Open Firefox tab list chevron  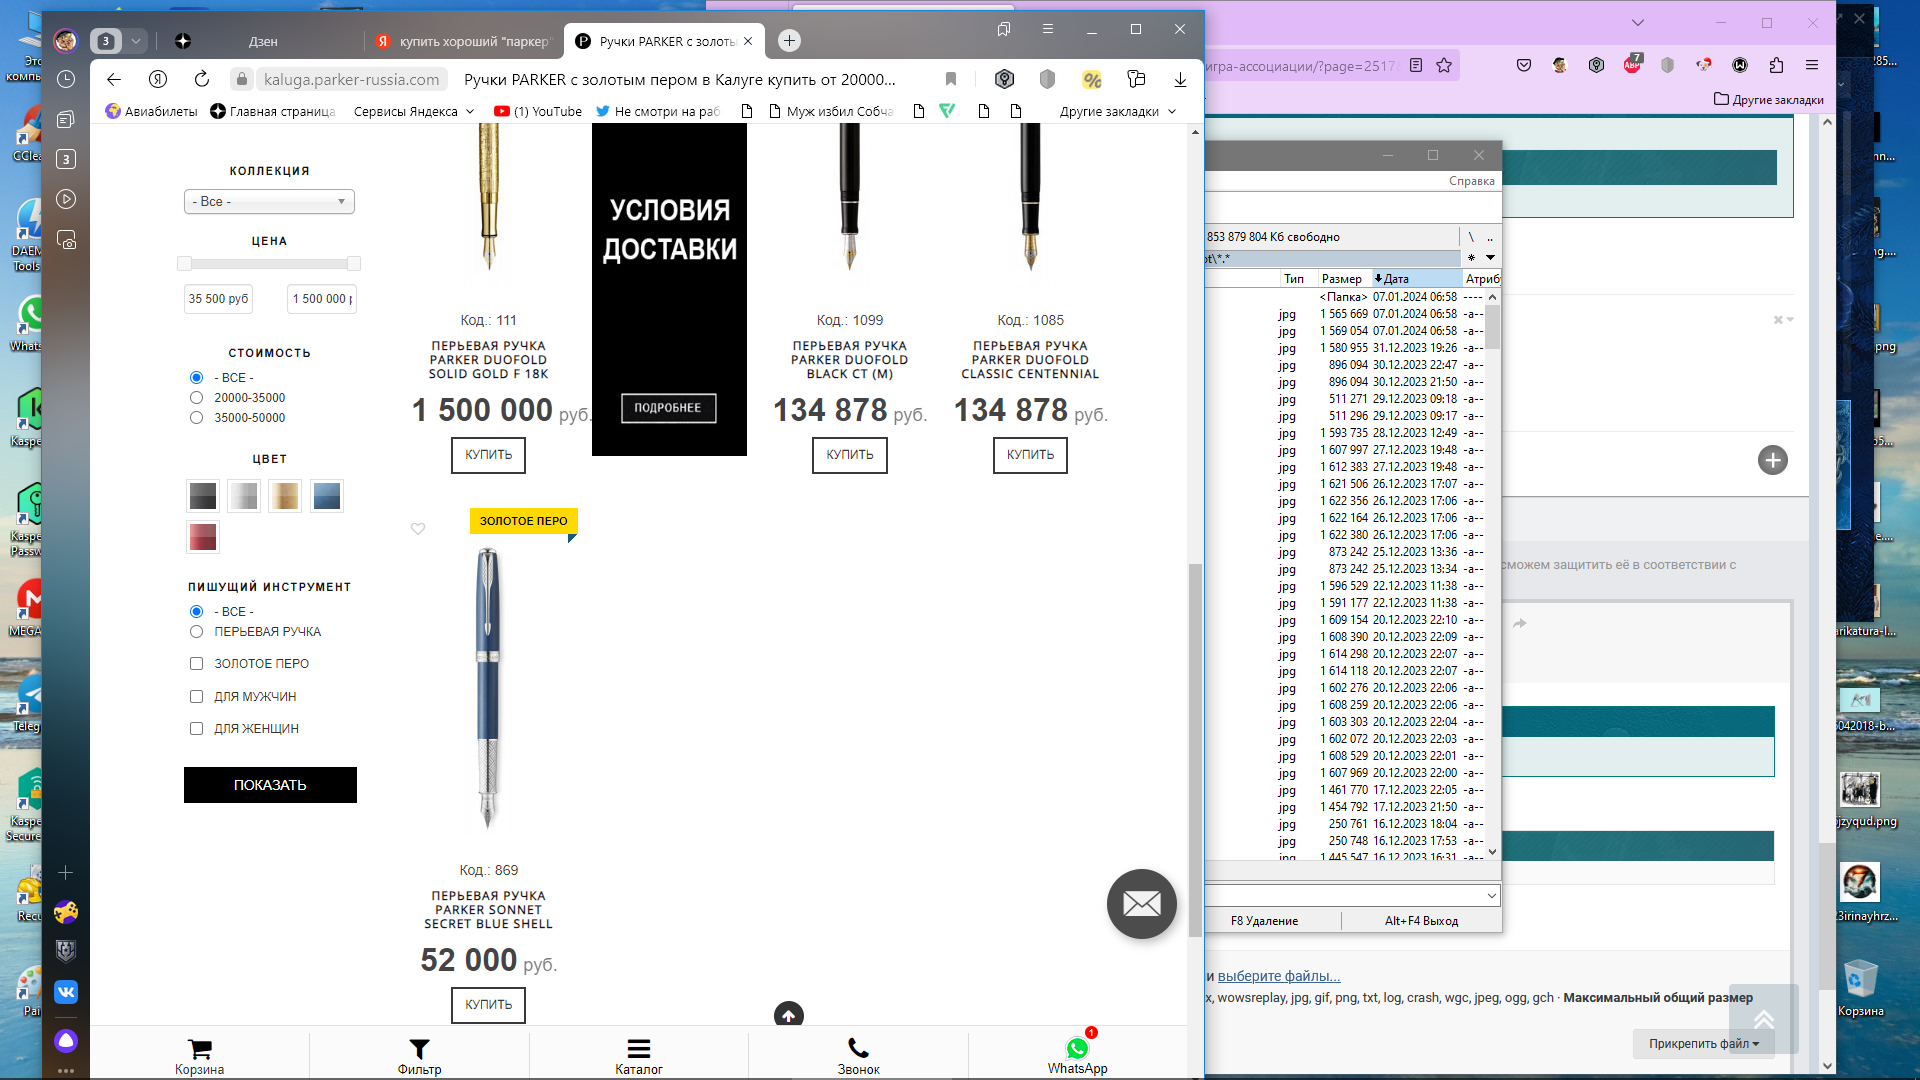(x=1637, y=22)
